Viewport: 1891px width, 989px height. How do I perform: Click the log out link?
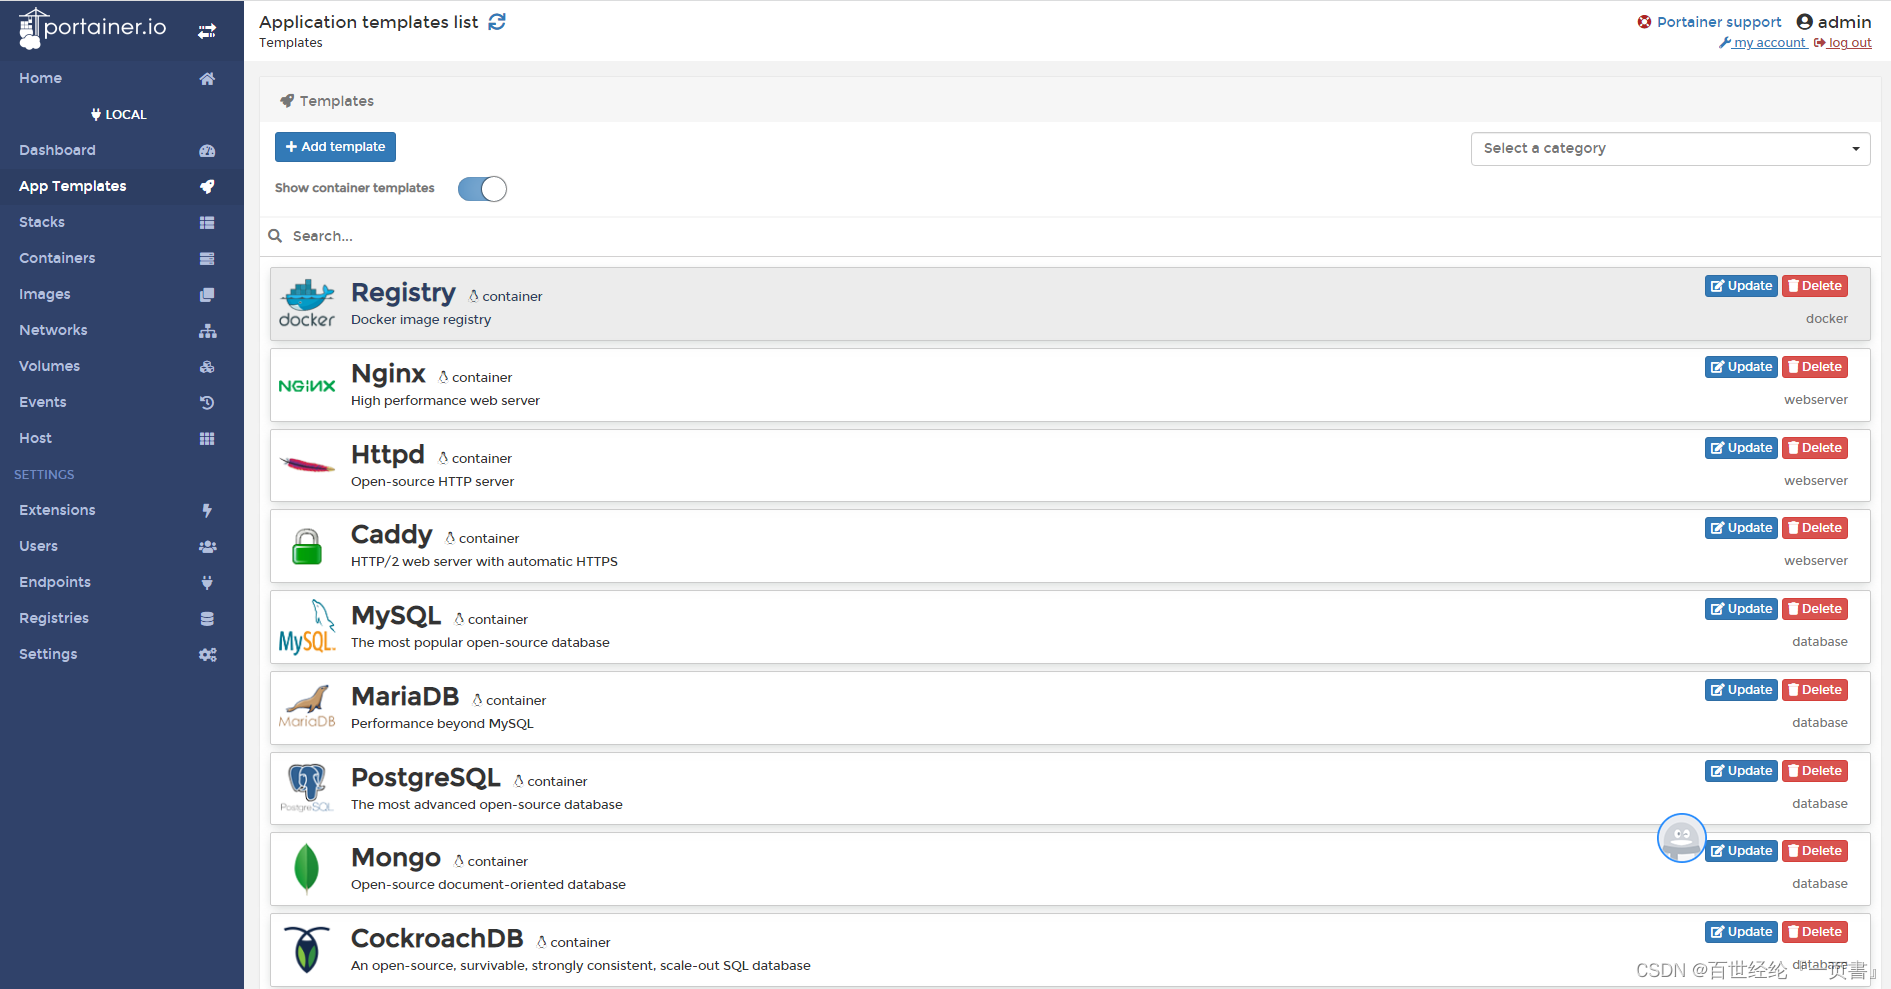pos(1843,43)
